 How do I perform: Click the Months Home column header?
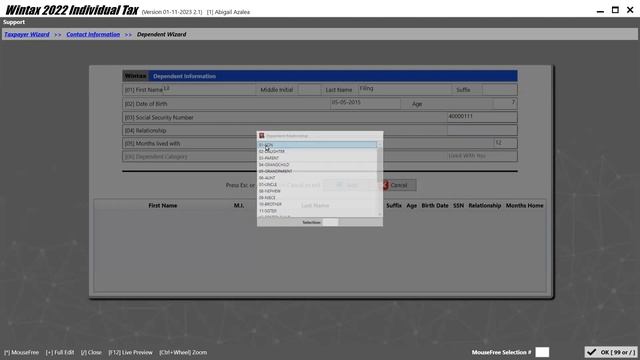pyautogui.click(x=524, y=205)
